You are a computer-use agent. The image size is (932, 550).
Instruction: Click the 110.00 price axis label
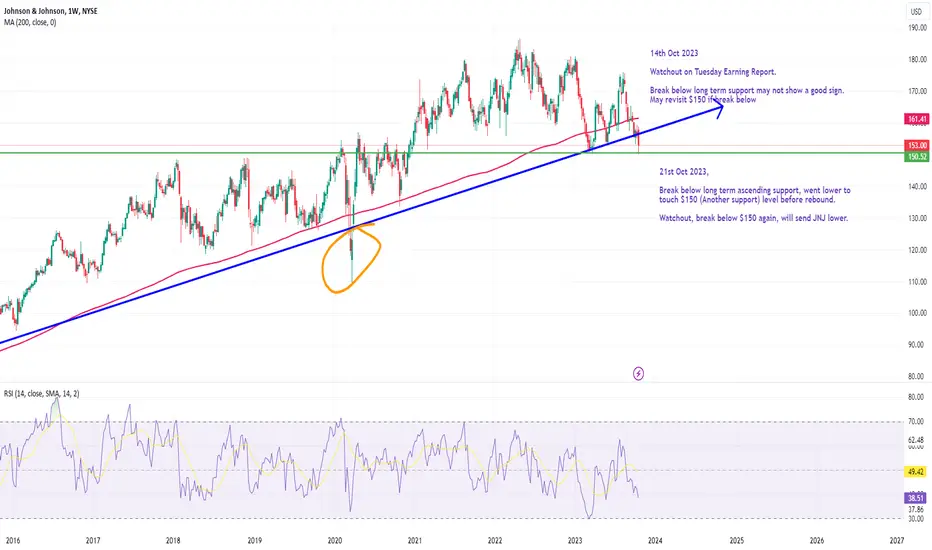tap(917, 282)
